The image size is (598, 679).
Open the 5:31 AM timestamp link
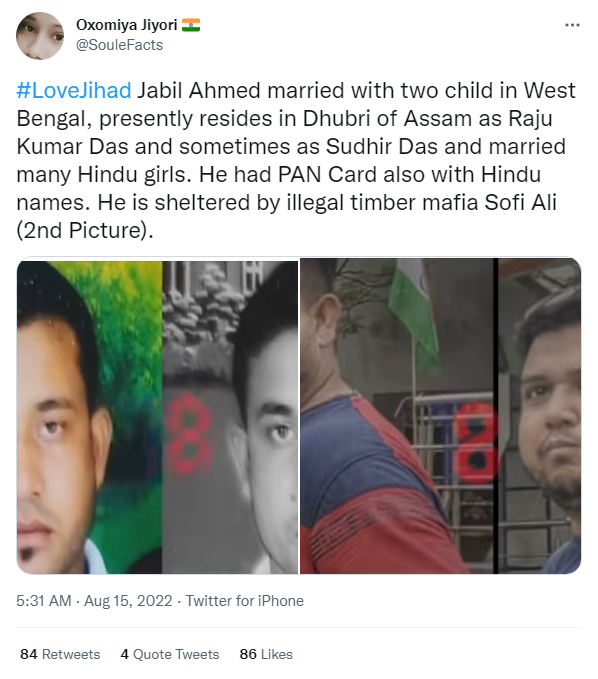[44, 601]
